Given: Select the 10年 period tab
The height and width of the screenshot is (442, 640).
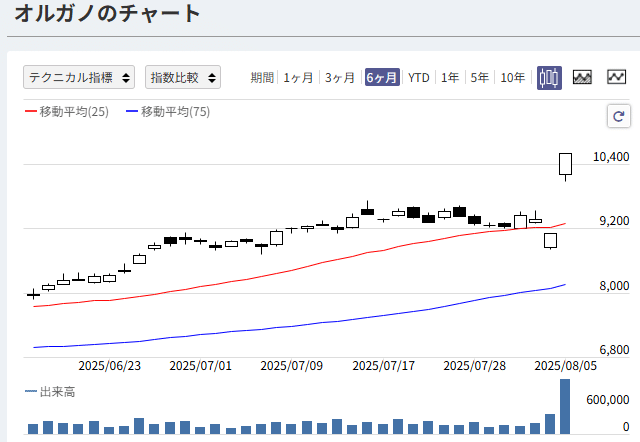Looking at the screenshot, I should [x=513, y=78].
